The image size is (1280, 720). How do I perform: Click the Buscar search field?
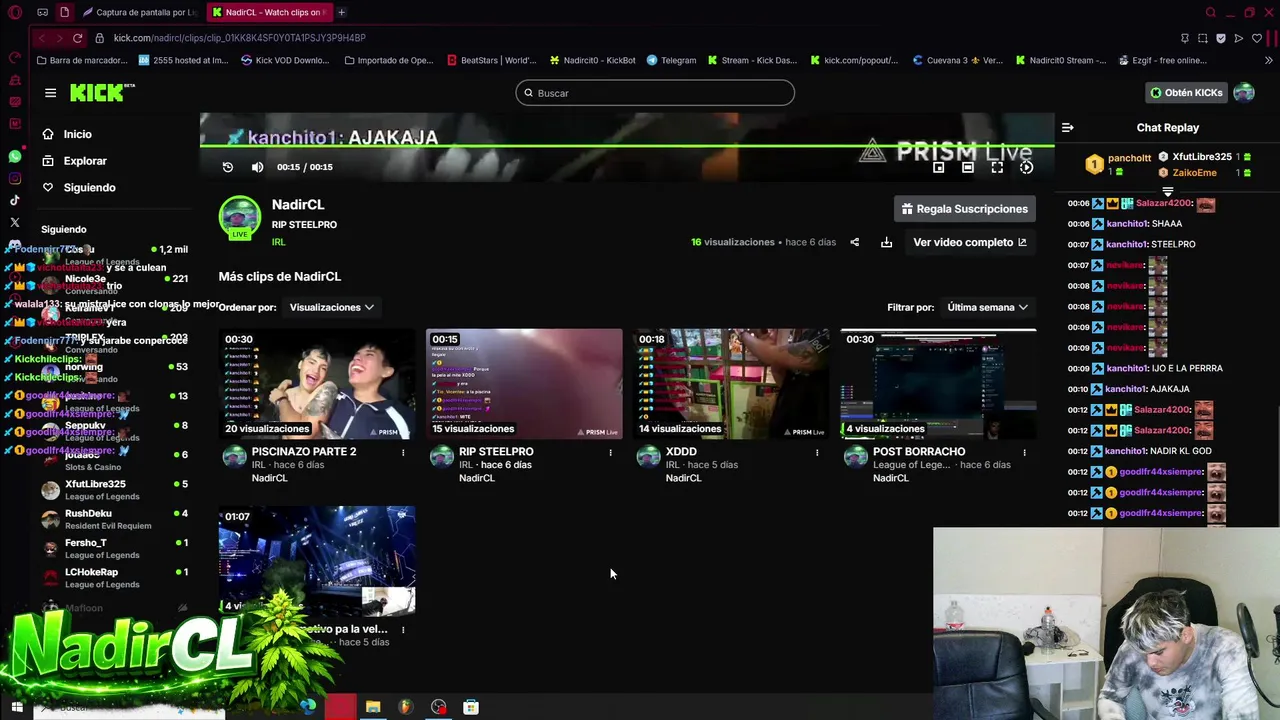(x=655, y=93)
